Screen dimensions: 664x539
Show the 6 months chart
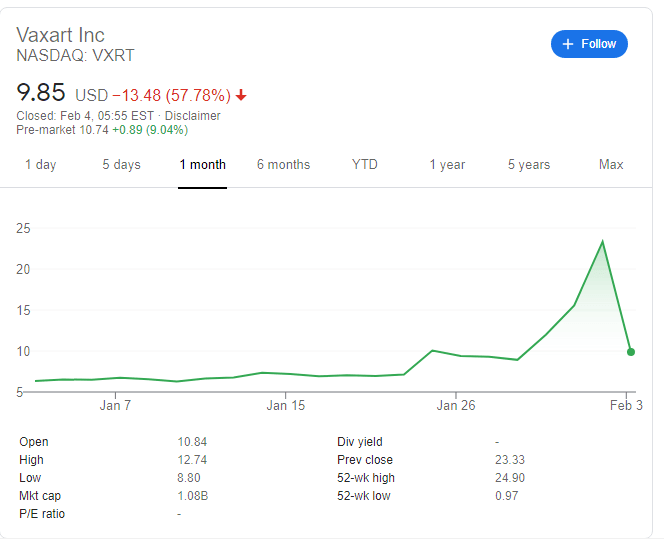tap(283, 165)
